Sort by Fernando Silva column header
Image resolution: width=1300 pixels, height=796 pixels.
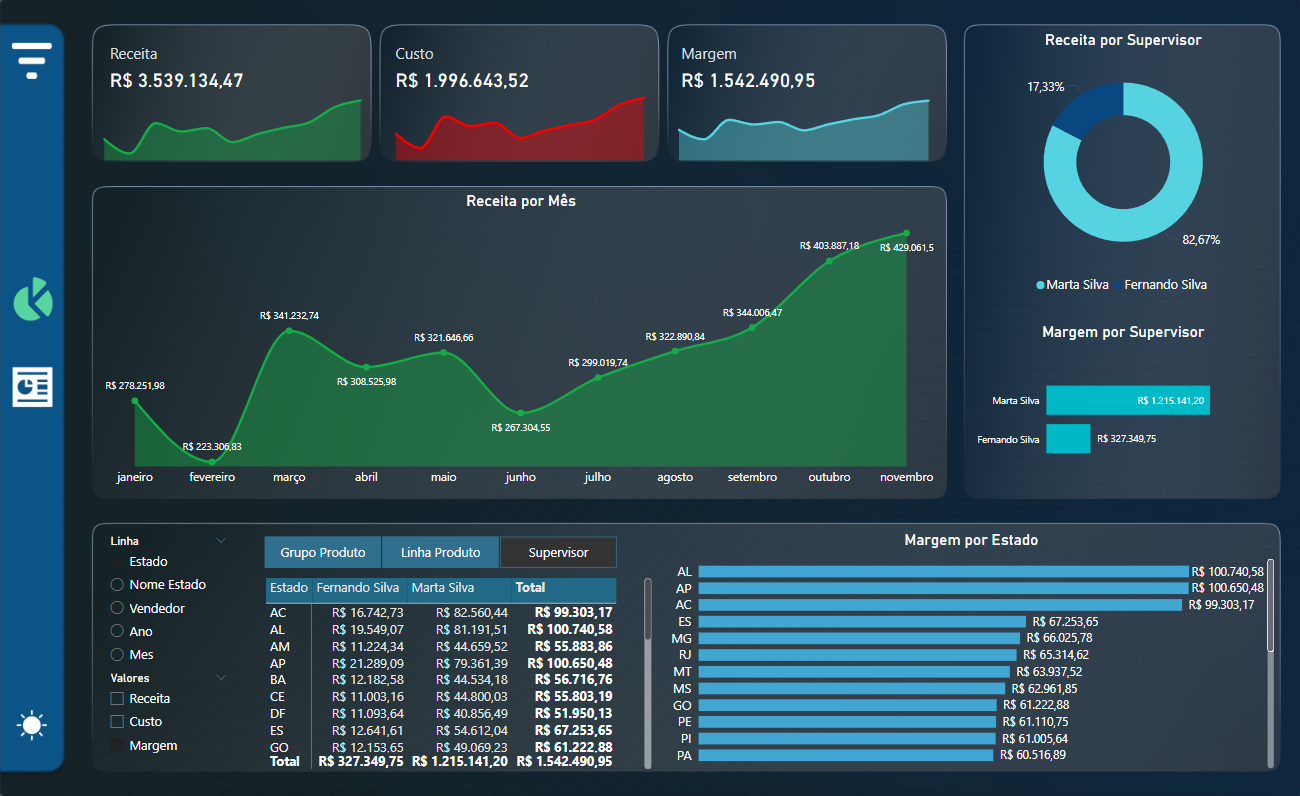[x=357, y=588]
